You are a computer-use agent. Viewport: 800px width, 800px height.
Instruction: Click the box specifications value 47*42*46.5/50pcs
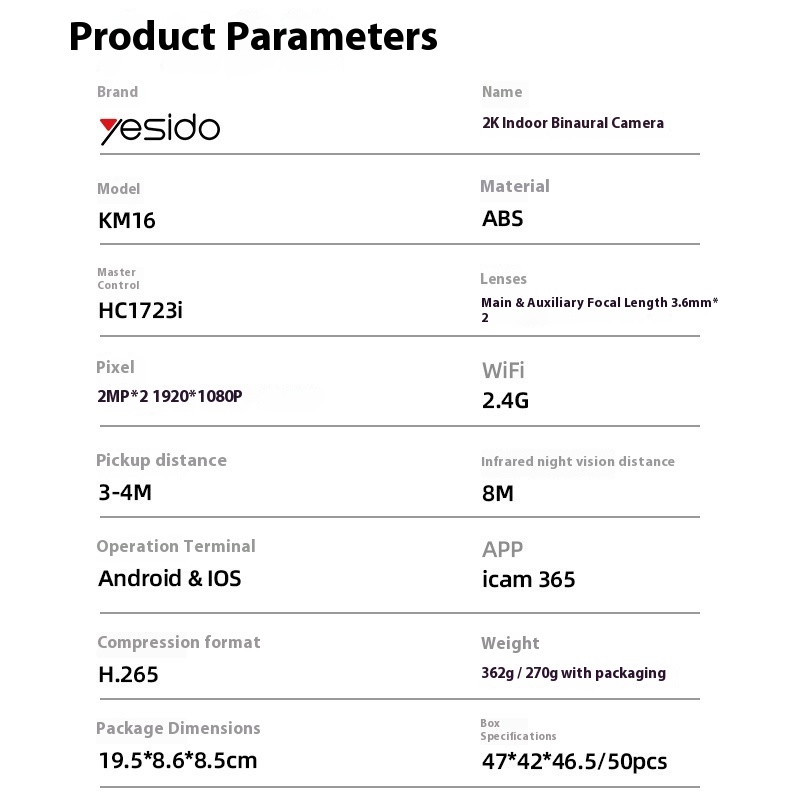click(x=574, y=762)
